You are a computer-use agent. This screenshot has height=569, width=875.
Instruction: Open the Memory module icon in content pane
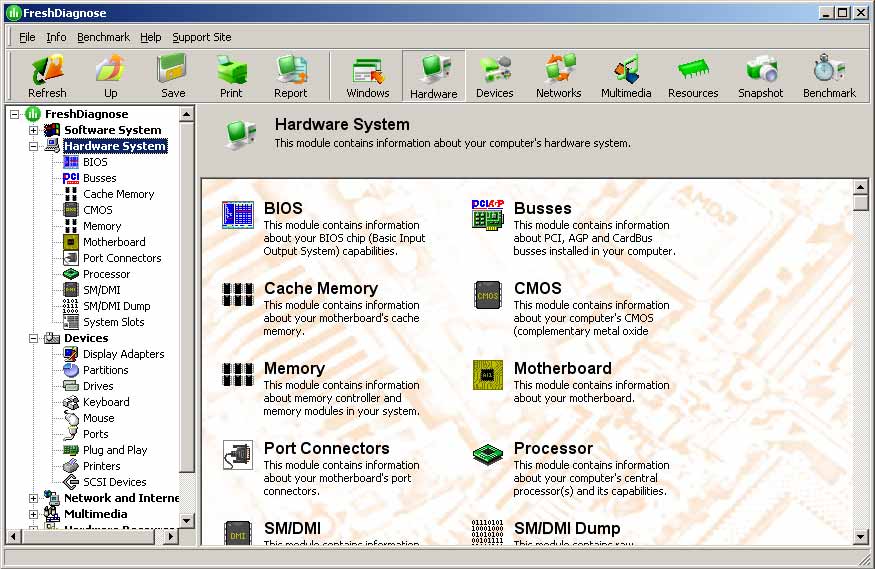[238, 374]
